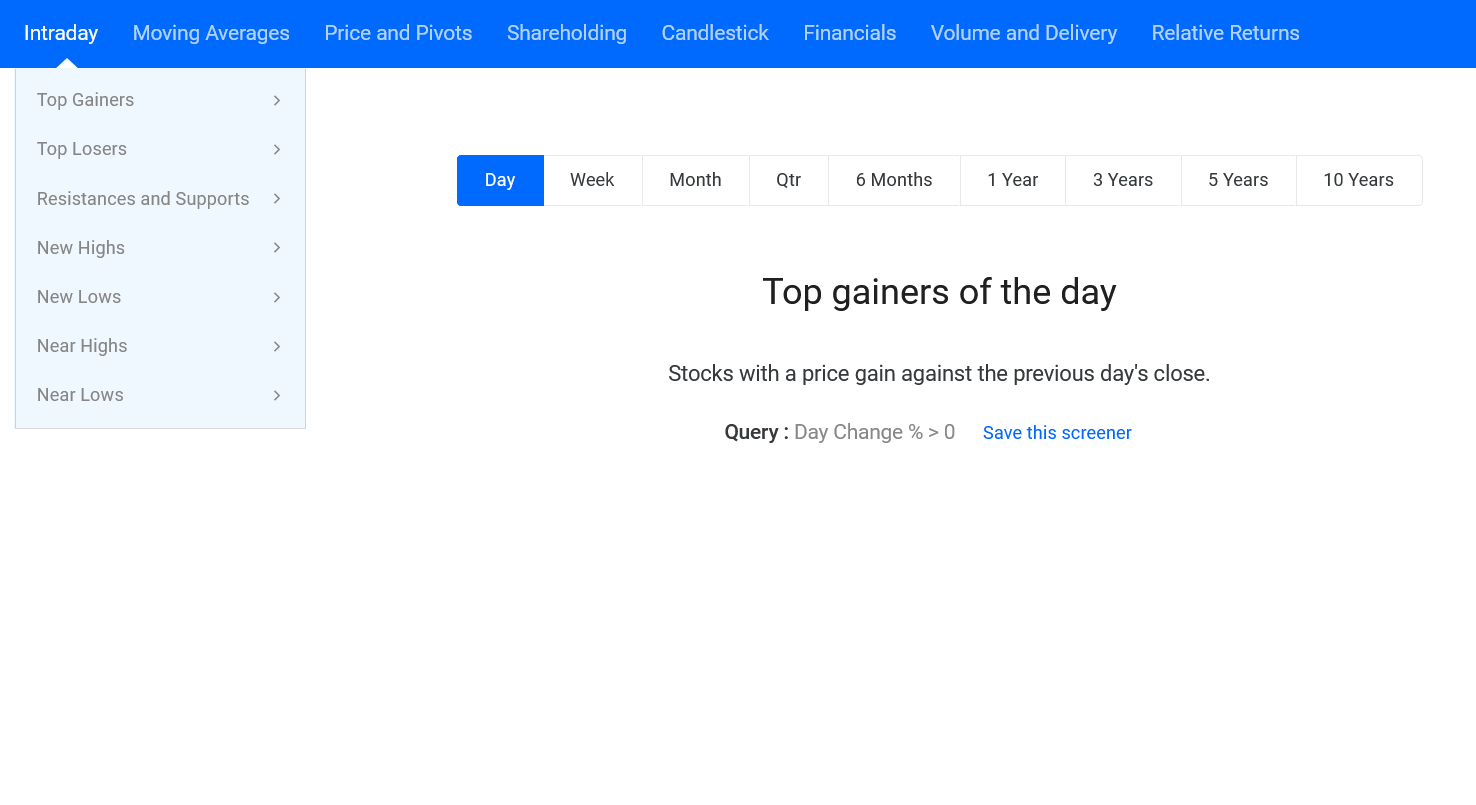Expand the Top Gainers chevron arrow

coord(277,100)
